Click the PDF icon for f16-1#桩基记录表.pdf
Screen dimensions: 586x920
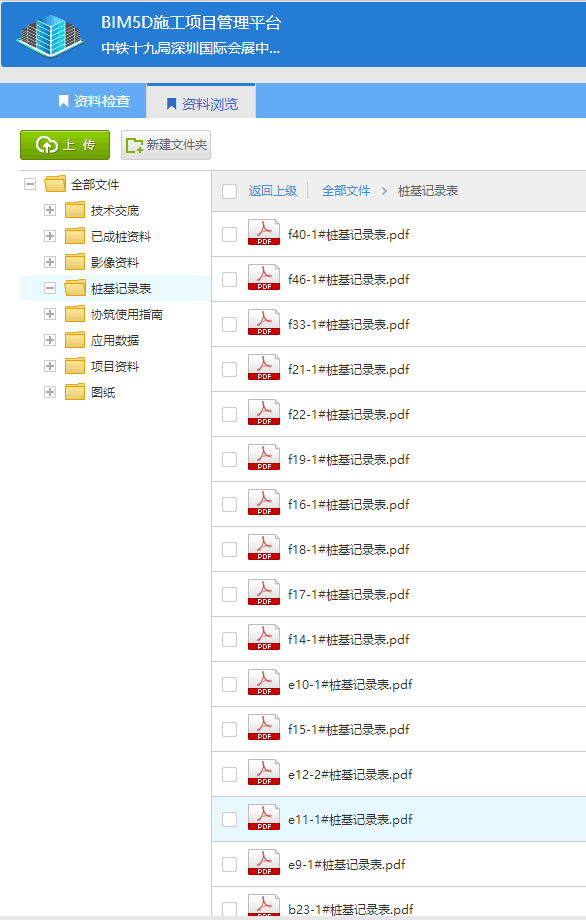(x=264, y=502)
